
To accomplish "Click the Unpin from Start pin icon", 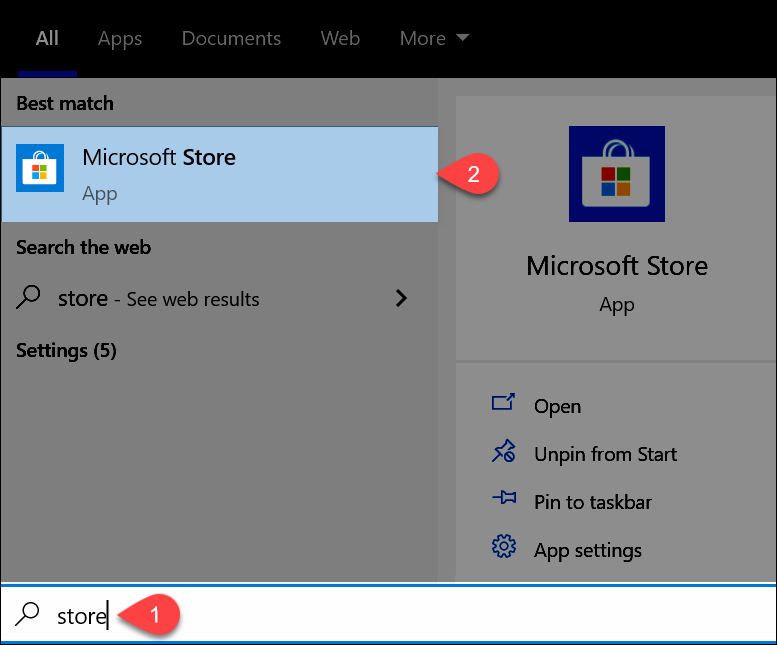I will [x=503, y=451].
